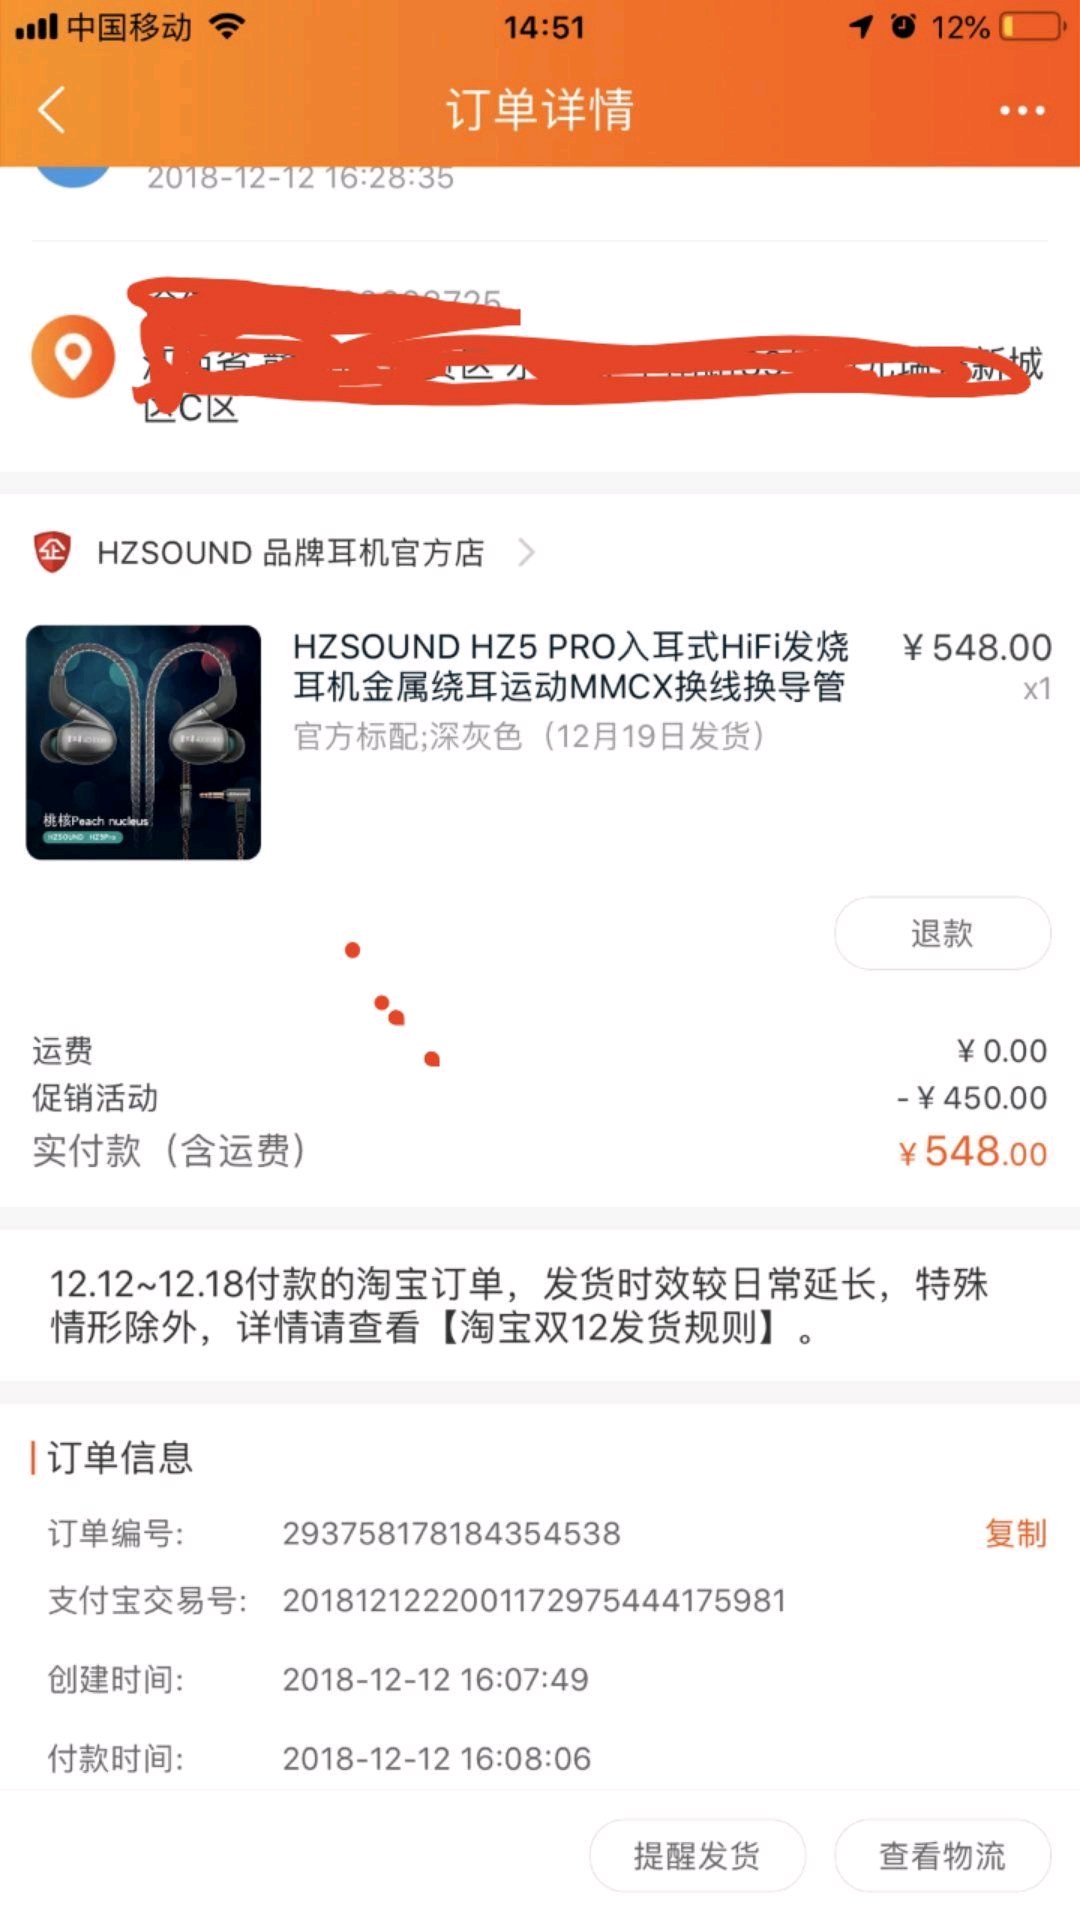1080x1920 pixels.
Task: Tap the 查看物流 view logistics button
Action: click(942, 1856)
